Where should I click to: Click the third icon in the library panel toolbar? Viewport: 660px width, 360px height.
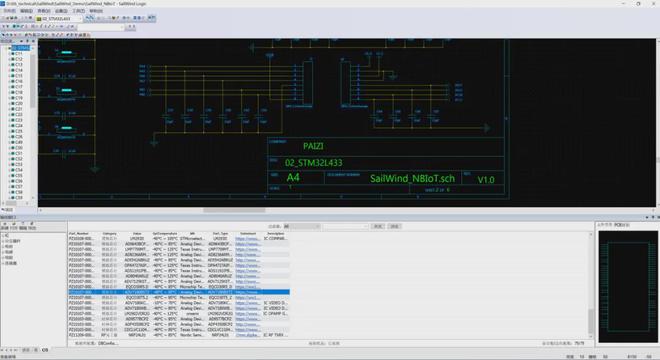coord(23,224)
